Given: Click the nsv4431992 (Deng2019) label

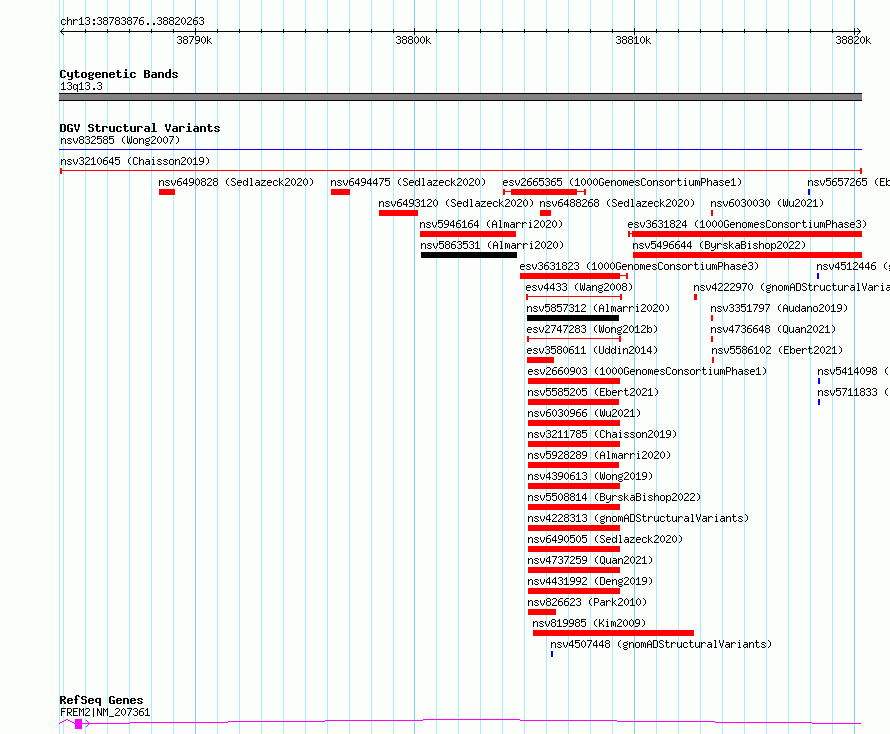Looking at the screenshot, I should click(x=590, y=581).
